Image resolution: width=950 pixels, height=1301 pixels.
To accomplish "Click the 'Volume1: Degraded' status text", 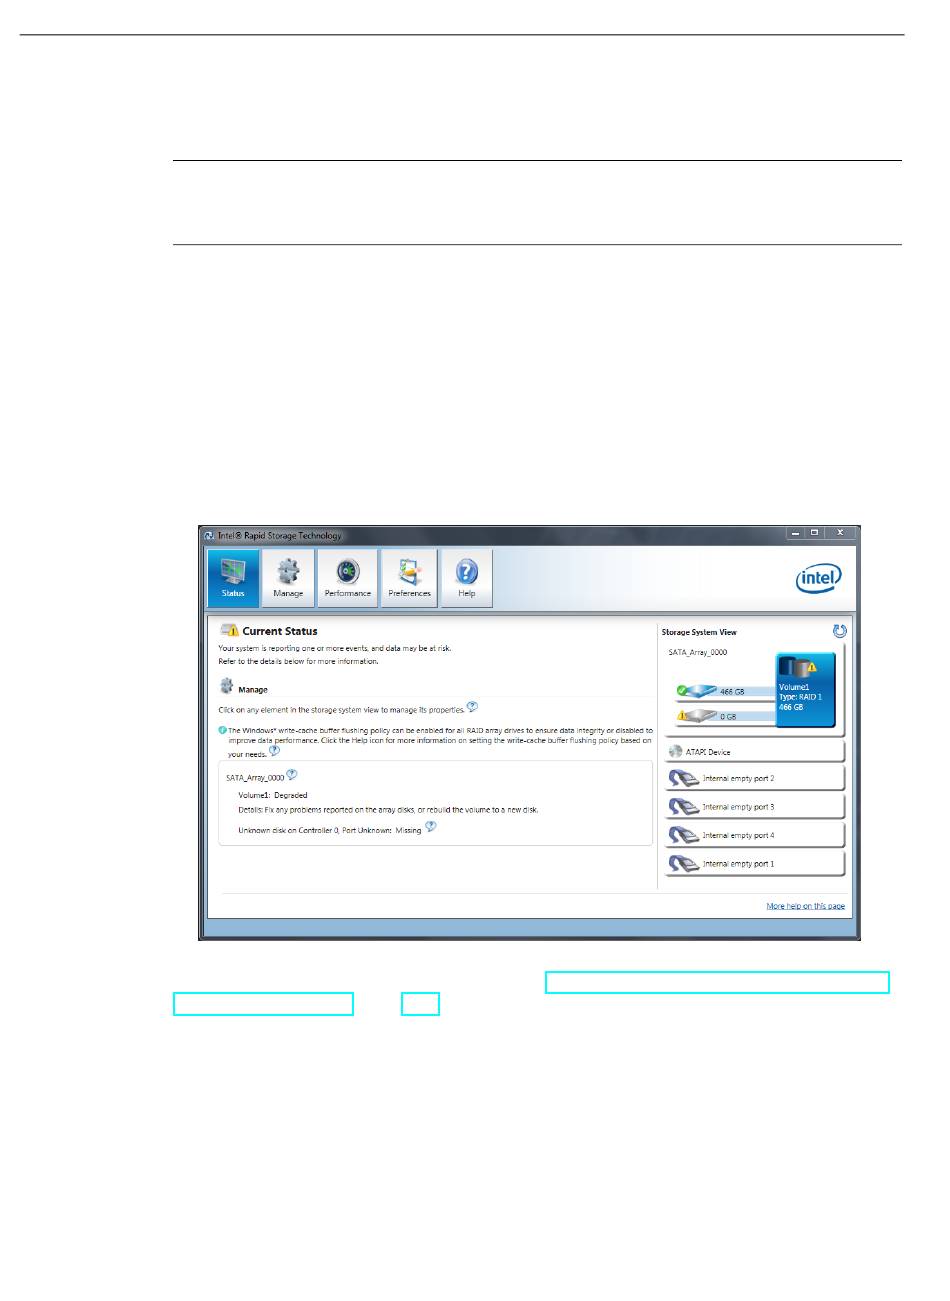I will (273, 795).
